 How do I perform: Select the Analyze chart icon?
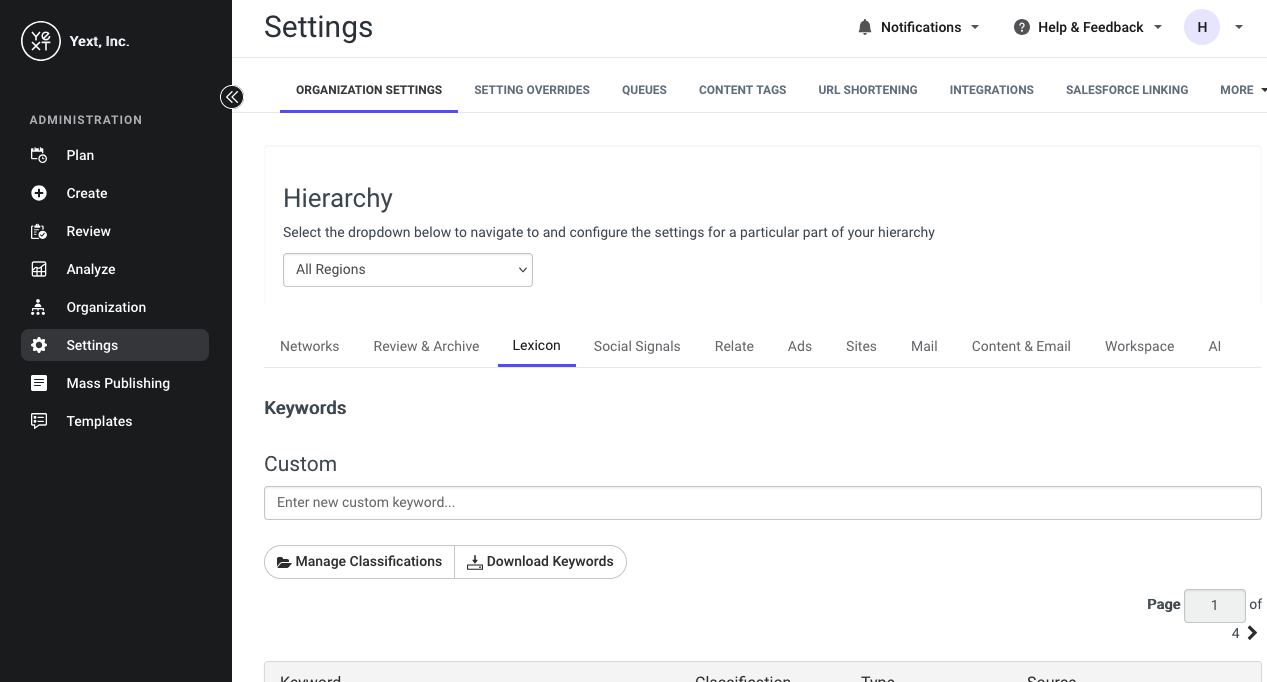pyautogui.click(x=39, y=269)
